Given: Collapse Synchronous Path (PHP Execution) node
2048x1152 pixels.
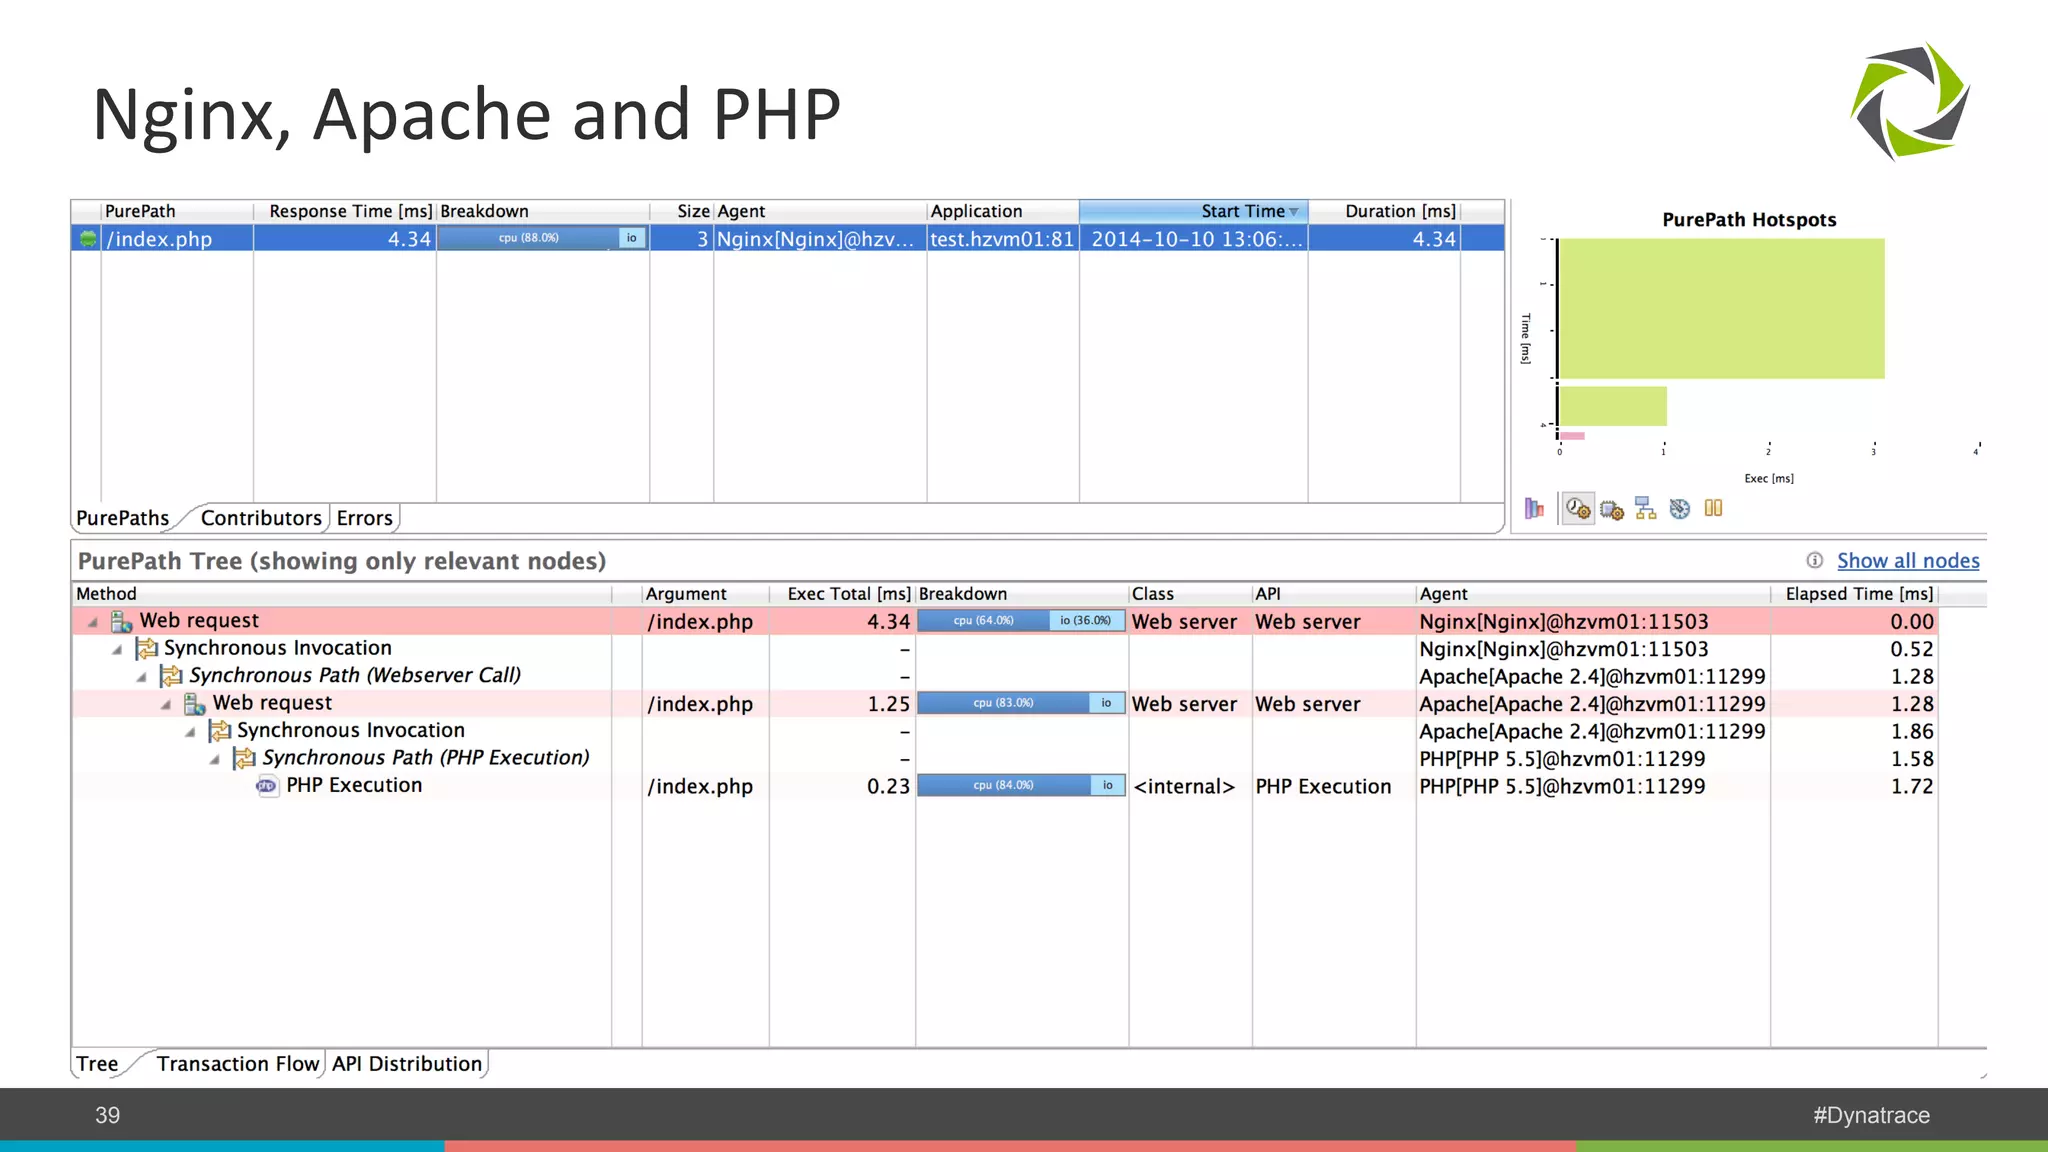Looking at the screenshot, I should (x=215, y=760).
